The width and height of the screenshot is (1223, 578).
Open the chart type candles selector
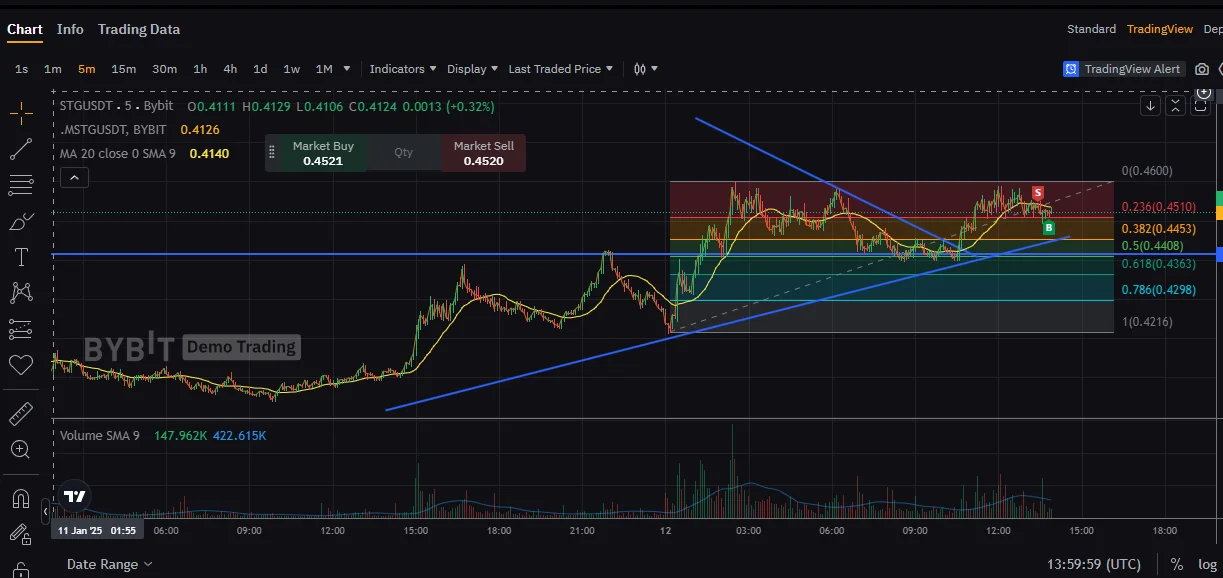[645, 69]
